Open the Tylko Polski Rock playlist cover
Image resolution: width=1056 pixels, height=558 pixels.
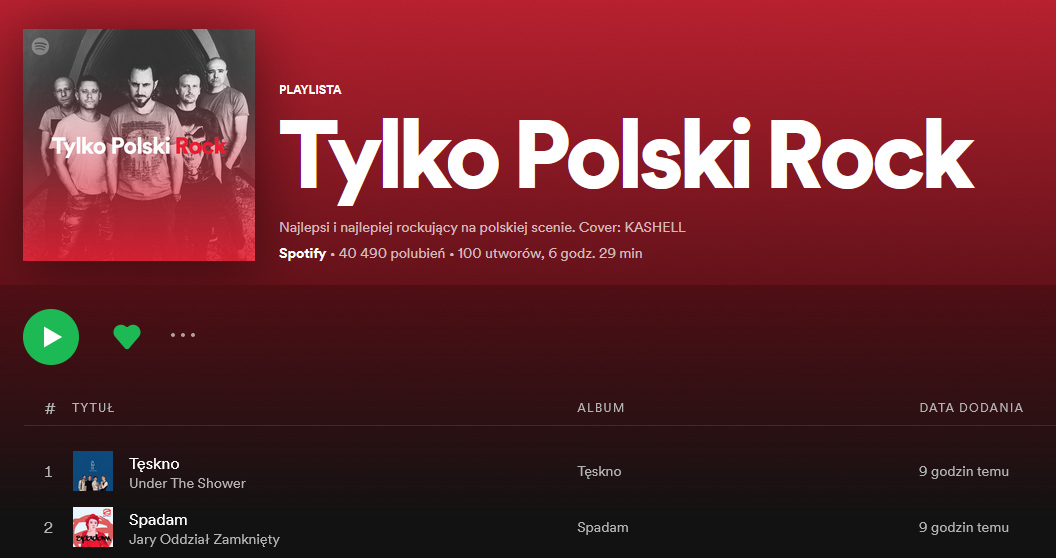[139, 145]
